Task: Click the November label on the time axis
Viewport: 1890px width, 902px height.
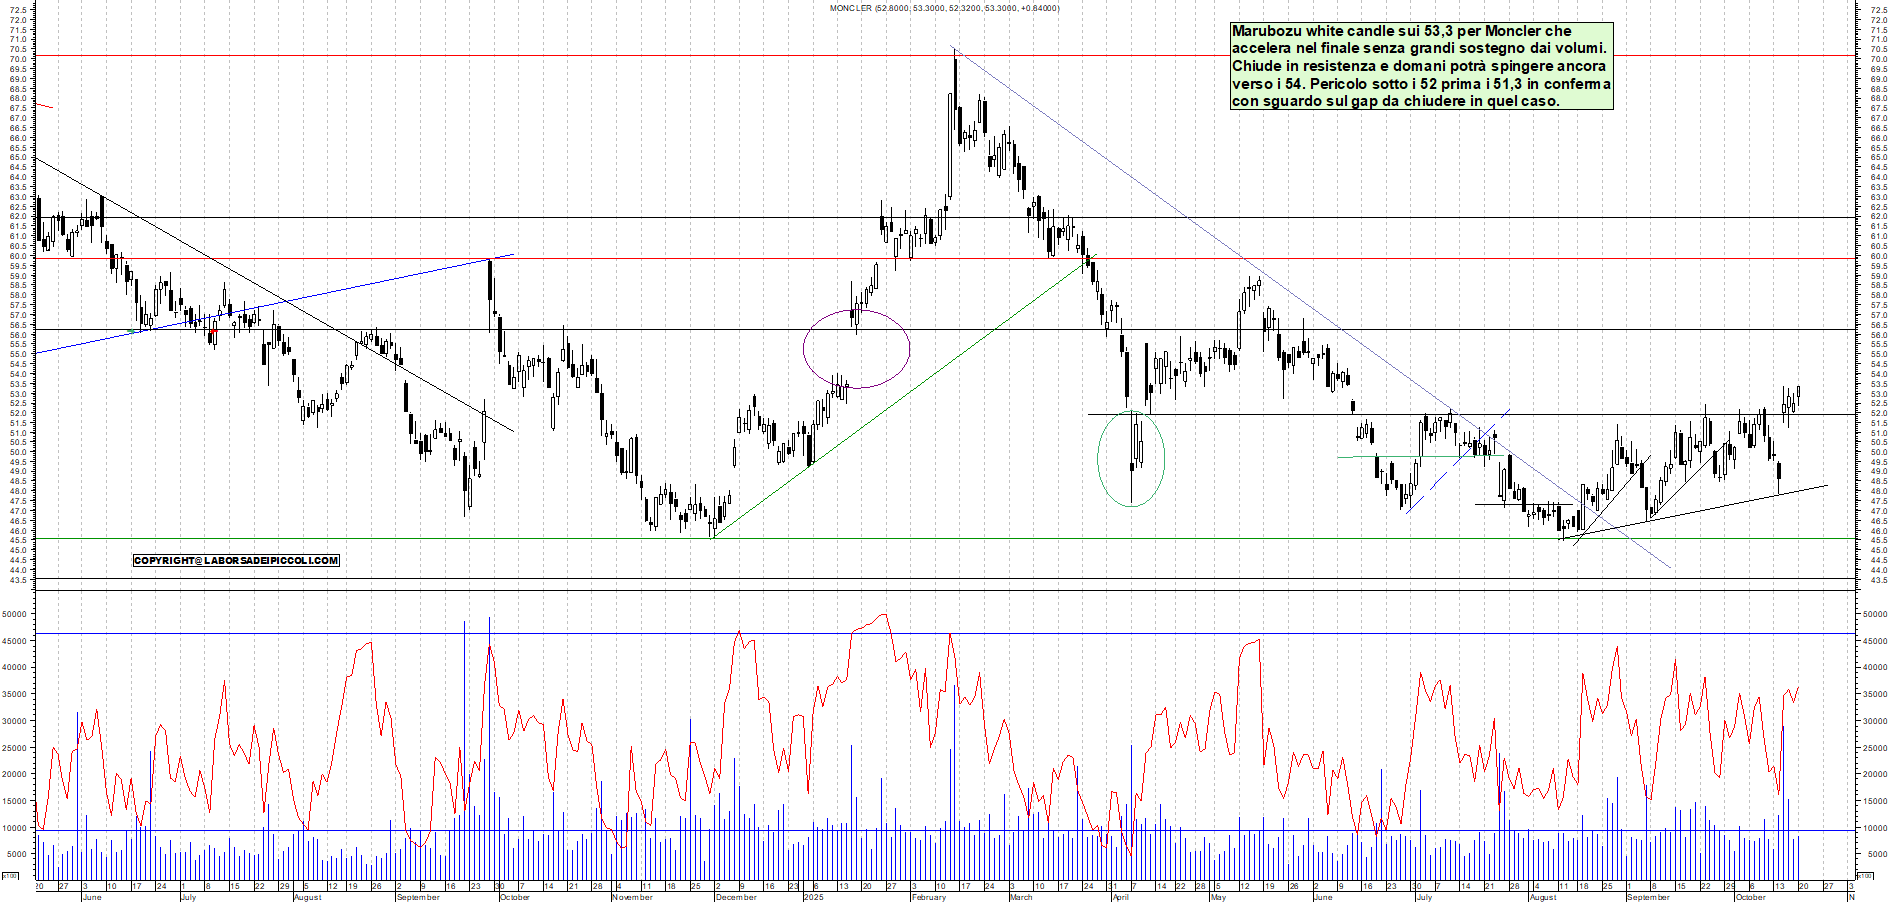Action: (x=632, y=897)
